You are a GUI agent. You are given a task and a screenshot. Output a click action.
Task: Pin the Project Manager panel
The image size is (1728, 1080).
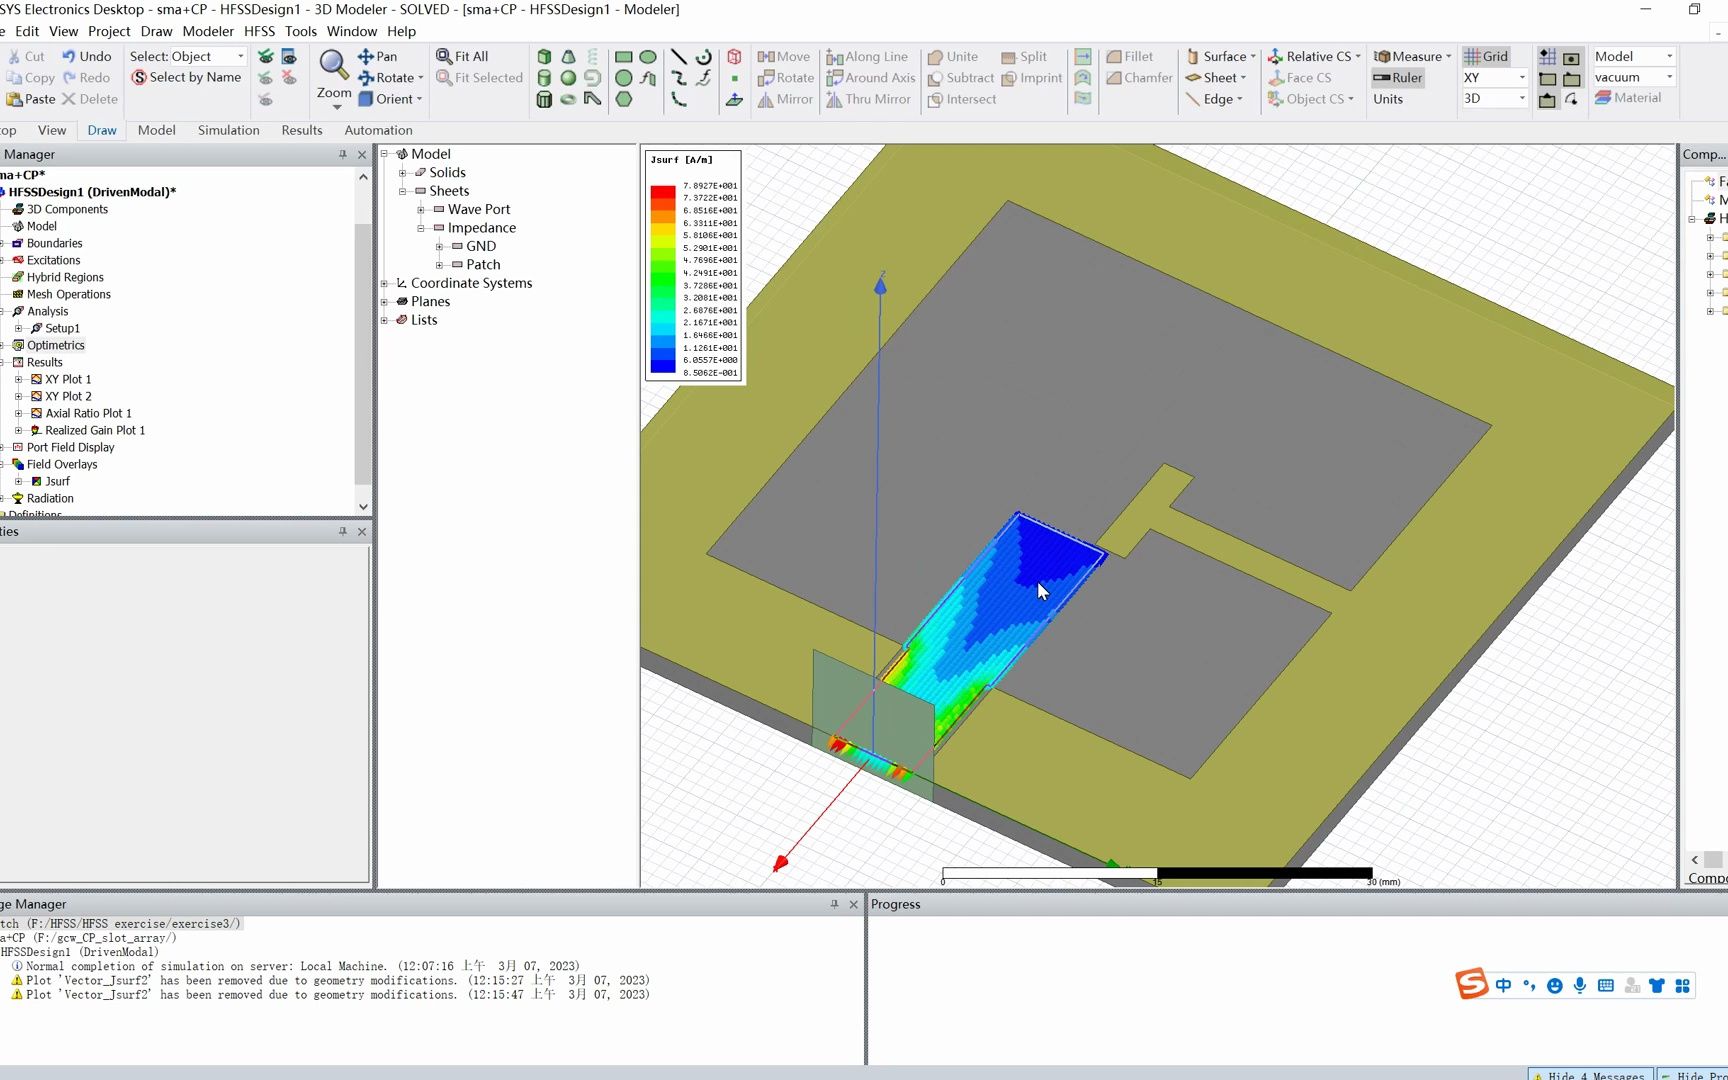[x=343, y=155]
